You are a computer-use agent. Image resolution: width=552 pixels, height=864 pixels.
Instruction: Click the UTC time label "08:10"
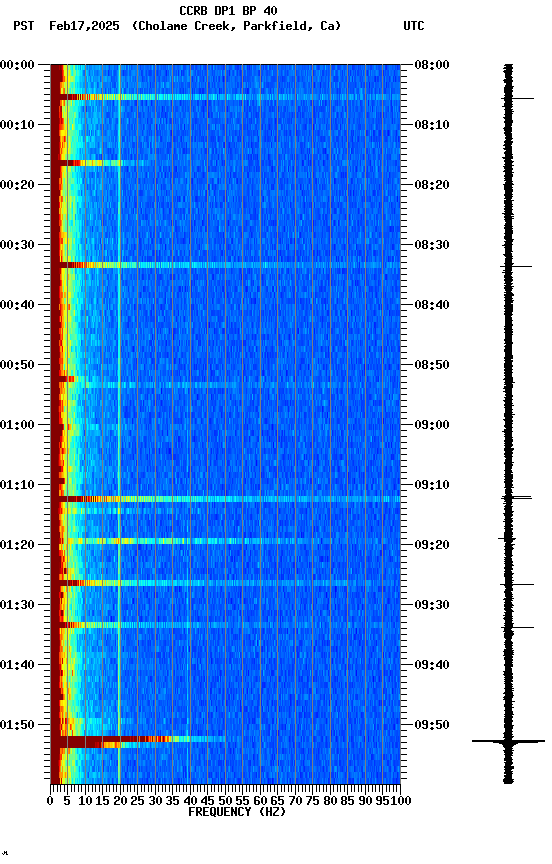tap(432, 125)
